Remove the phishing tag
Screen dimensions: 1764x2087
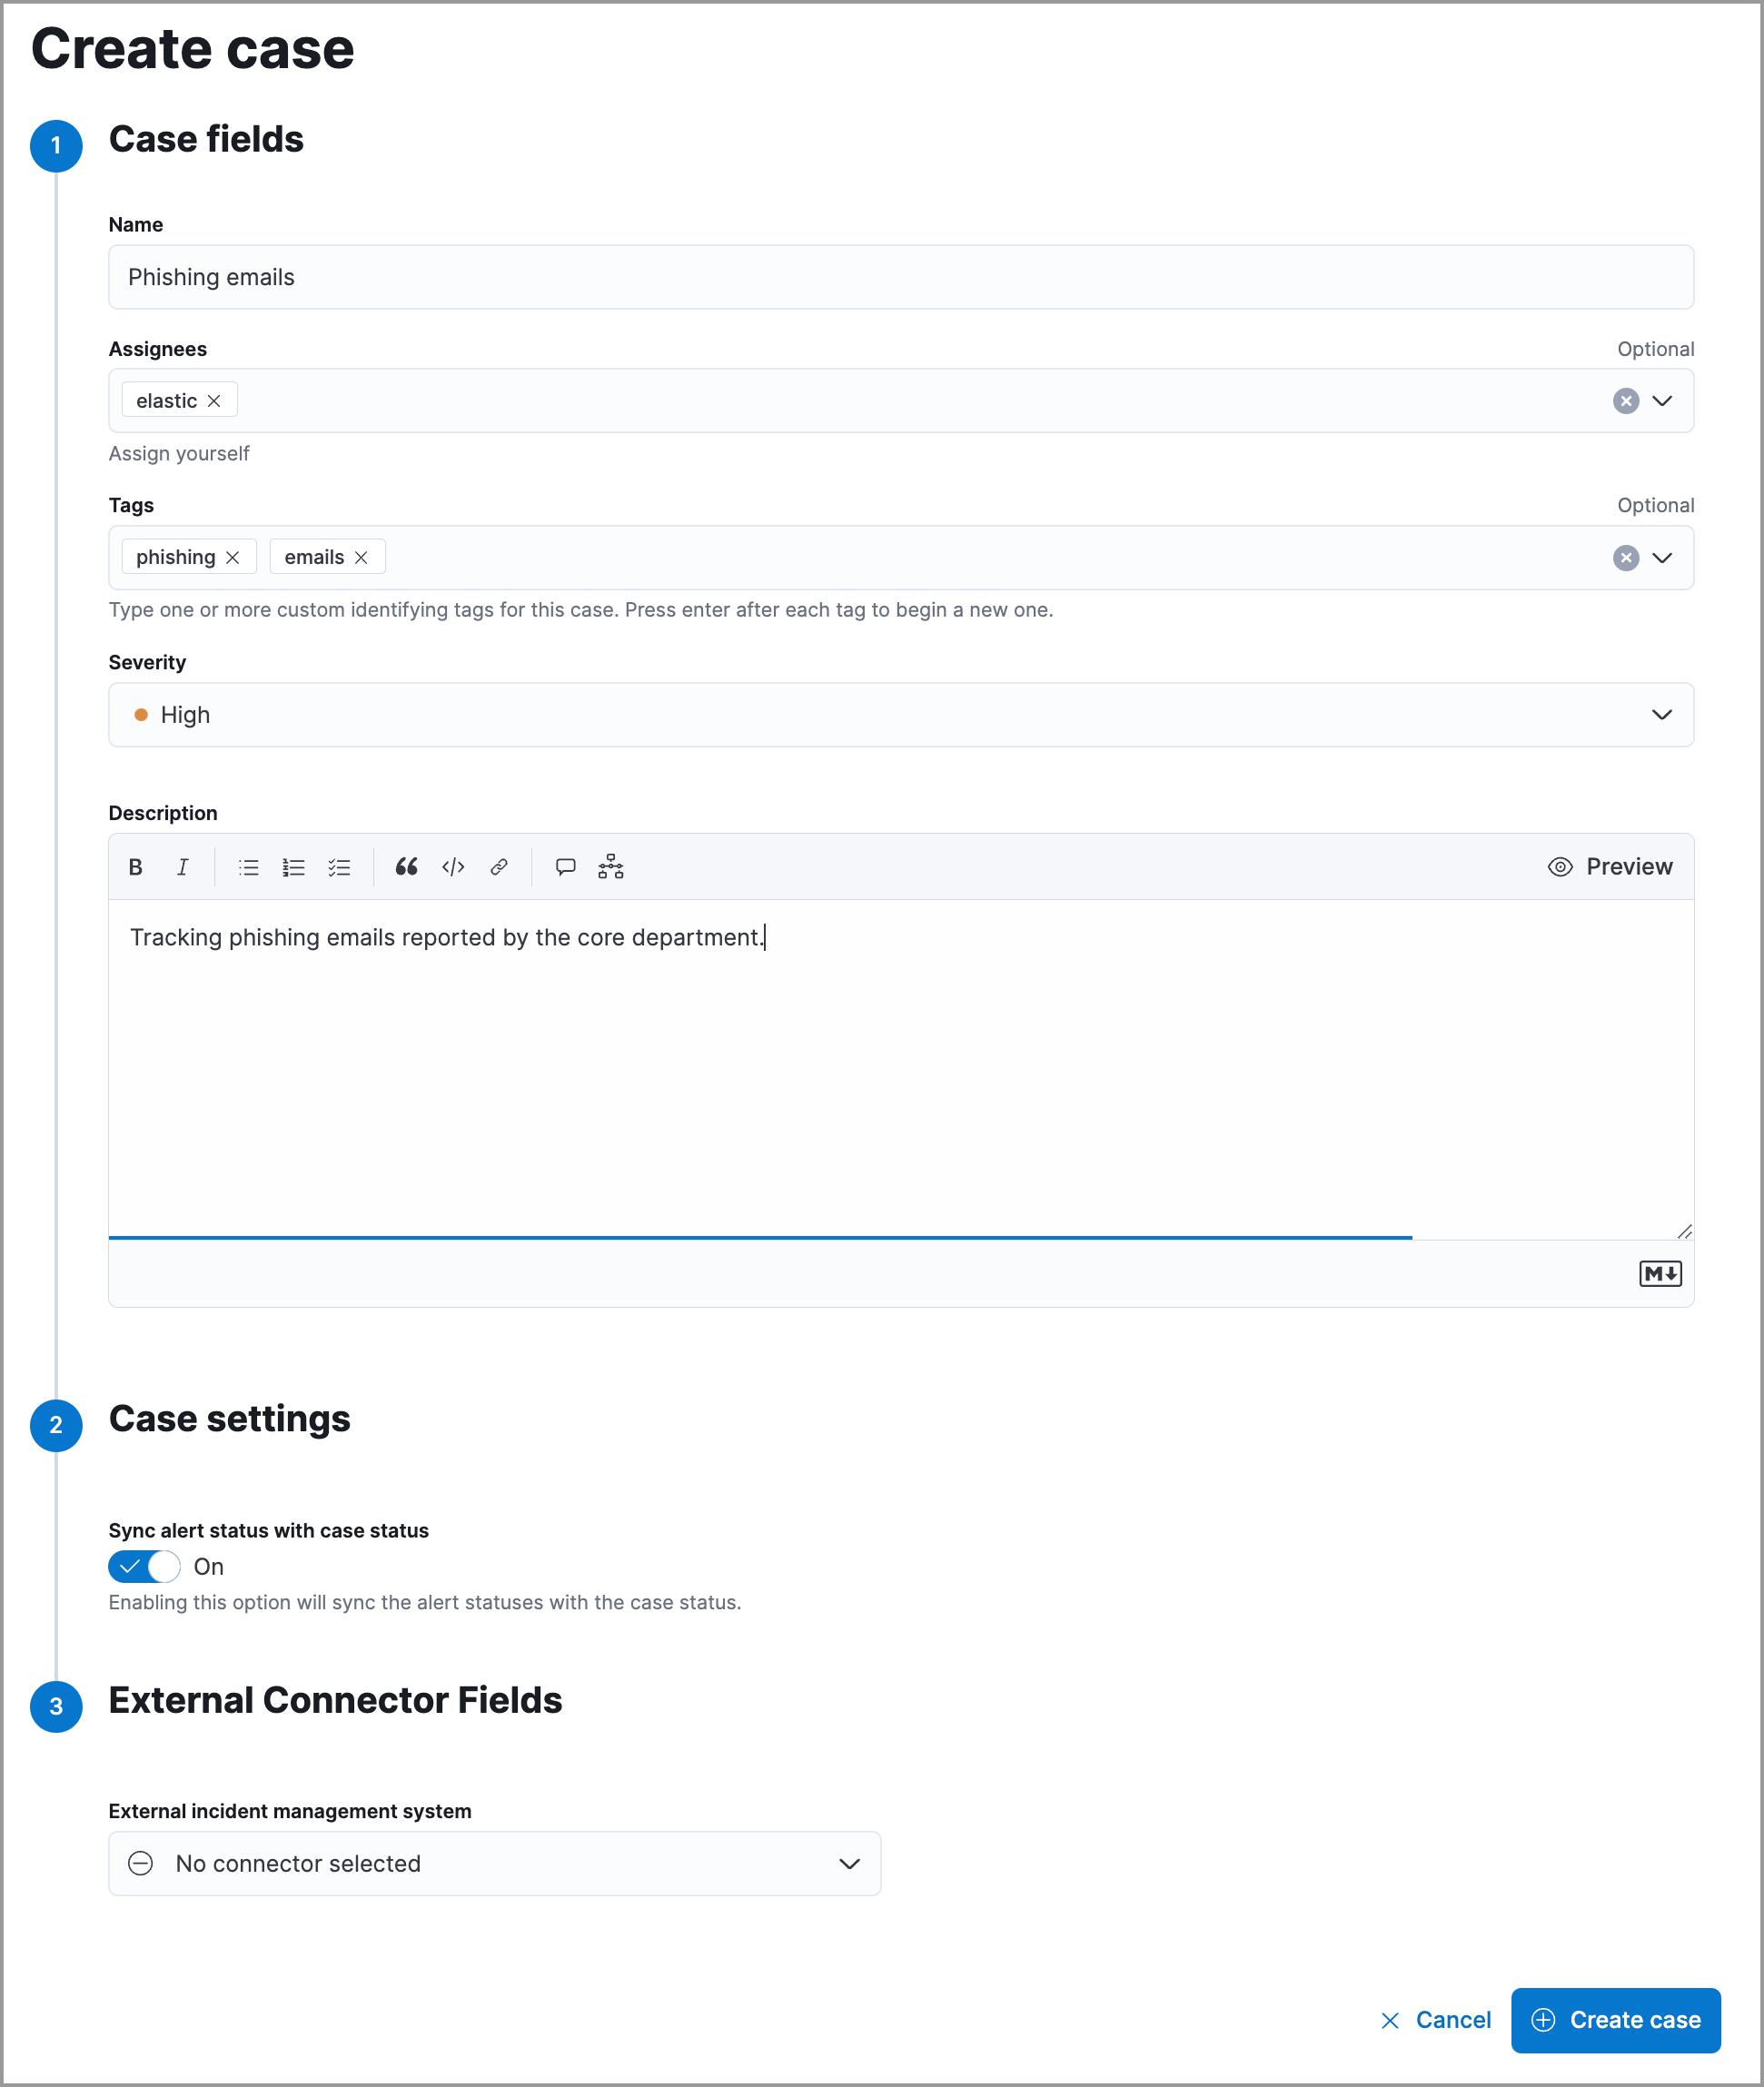pos(233,557)
